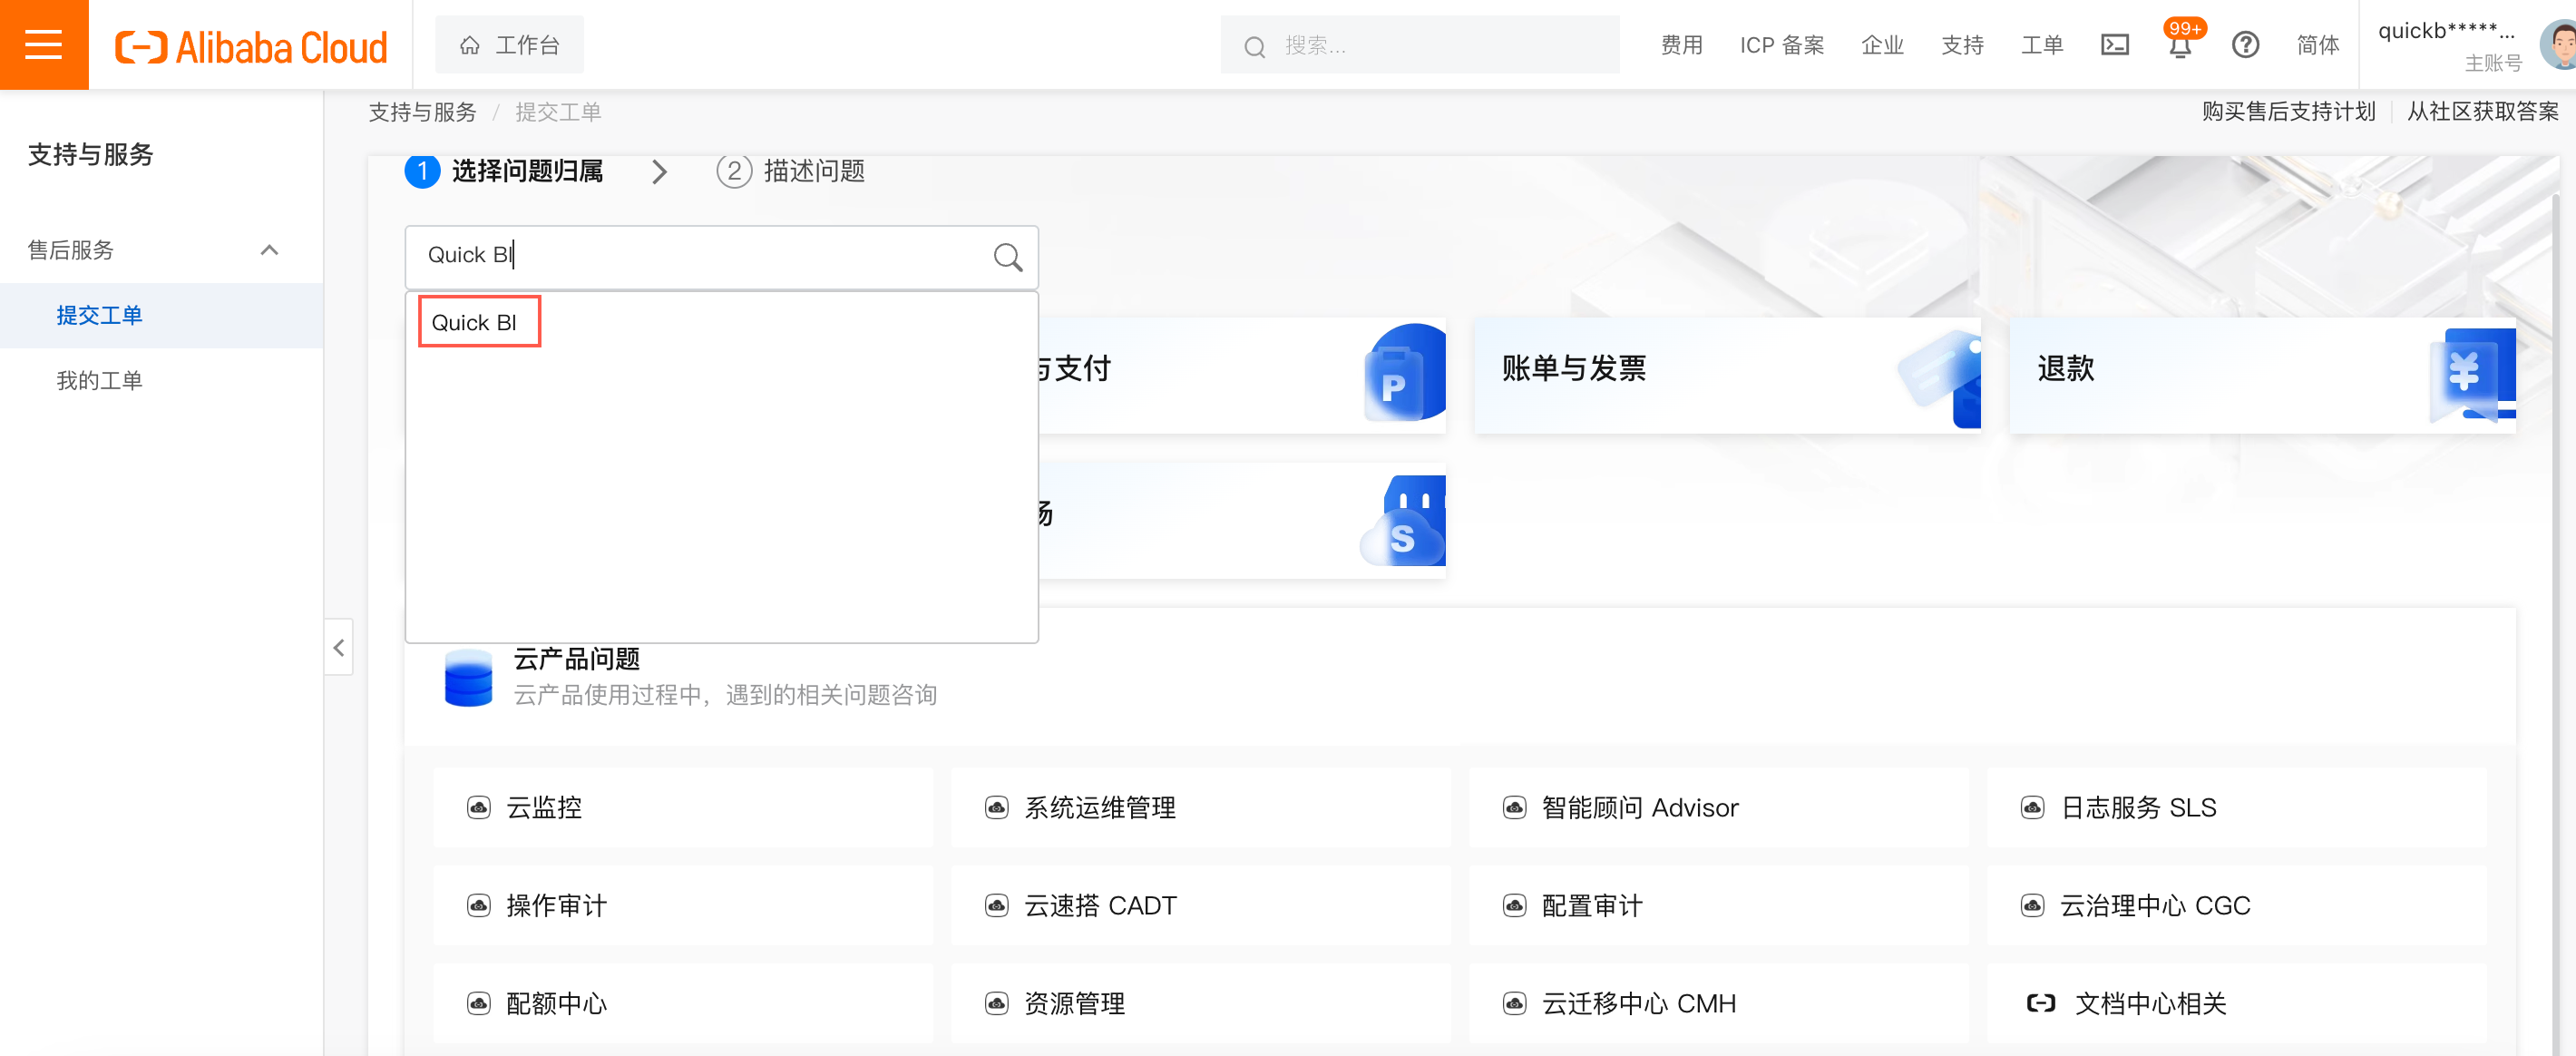The width and height of the screenshot is (2576, 1056).
Task: Click the user avatar picture
Action: point(2560,45)
